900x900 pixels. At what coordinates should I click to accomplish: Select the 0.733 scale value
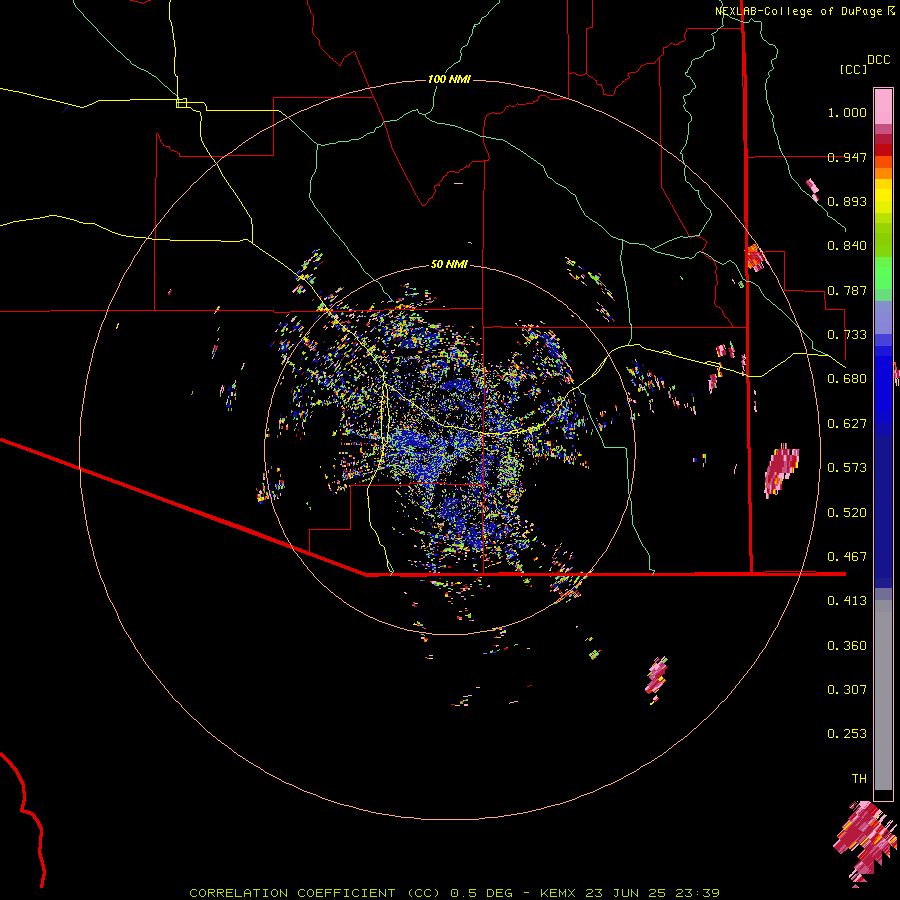(847, 335)
